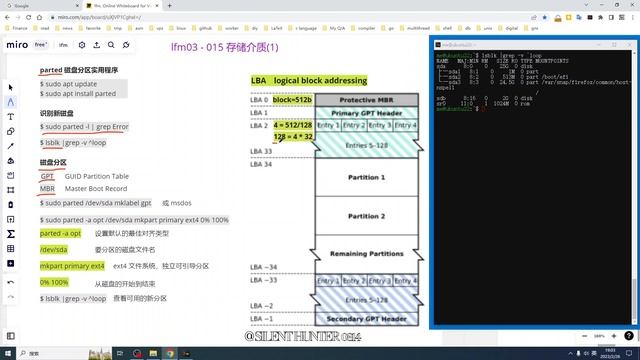Click the 'mkpart primary ext4' highlighted text
Viewport: 640px width, 360px height.
point(72,266)
